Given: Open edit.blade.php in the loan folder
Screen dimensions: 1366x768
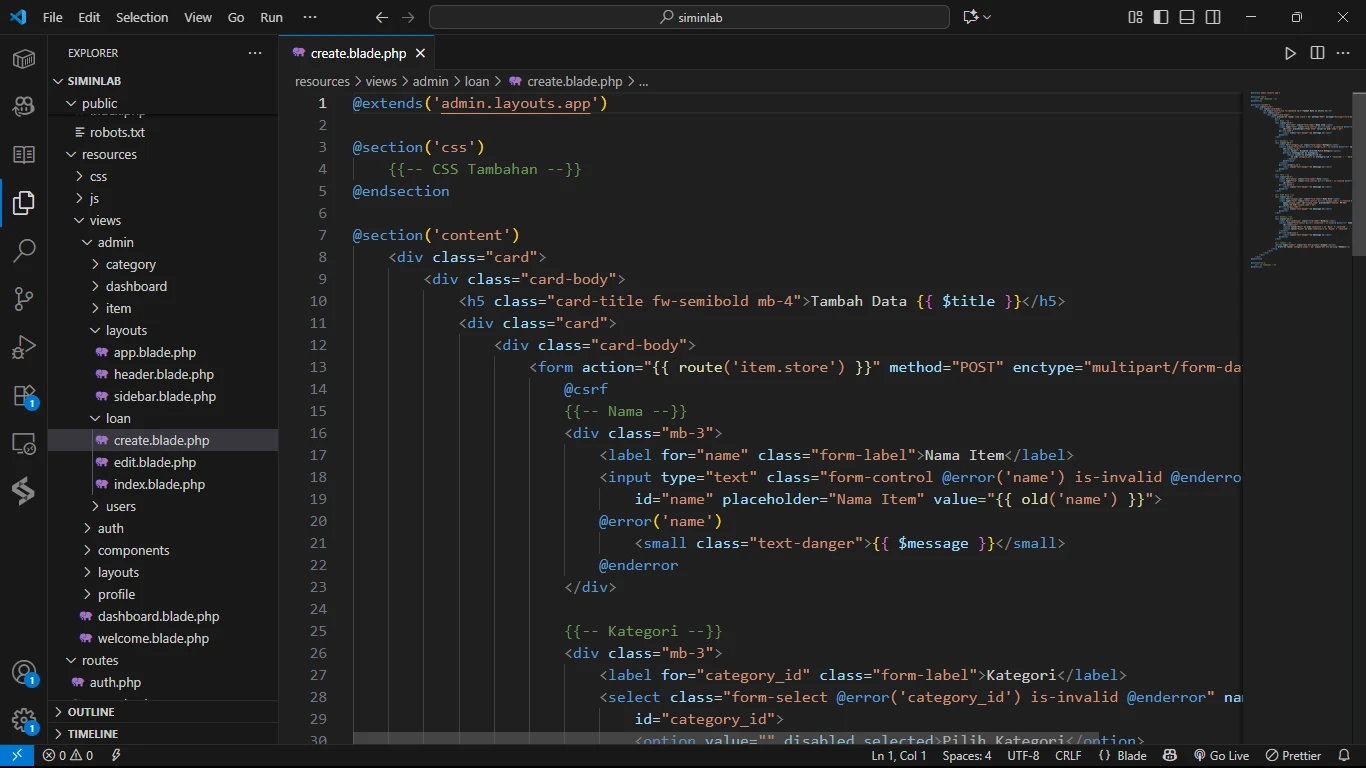Looking at the screenshot, I should coord(154,462).
